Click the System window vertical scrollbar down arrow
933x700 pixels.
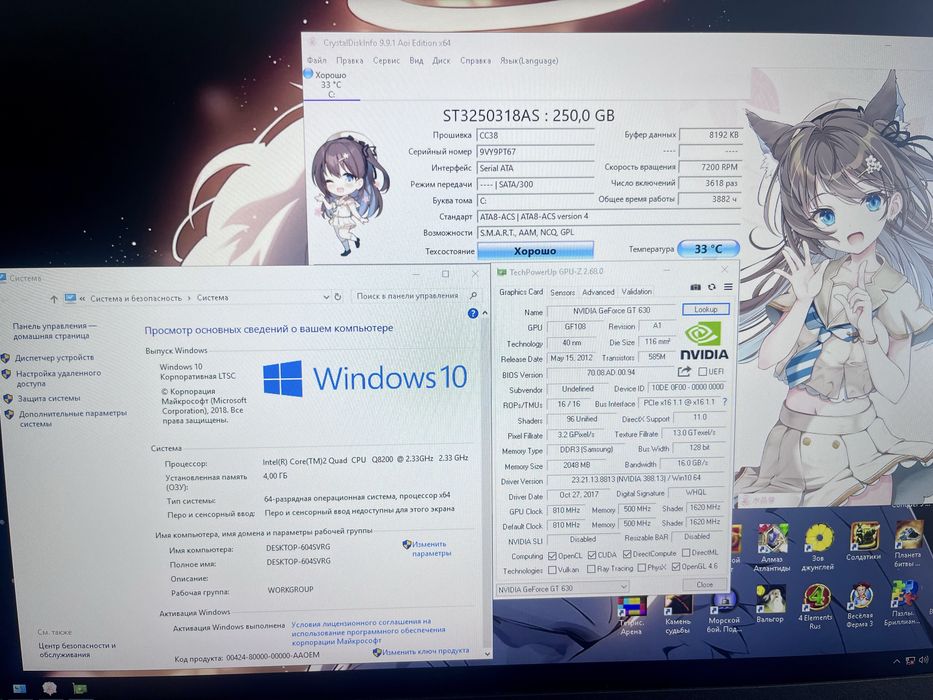pyautogui.click(x=487, y=653)
